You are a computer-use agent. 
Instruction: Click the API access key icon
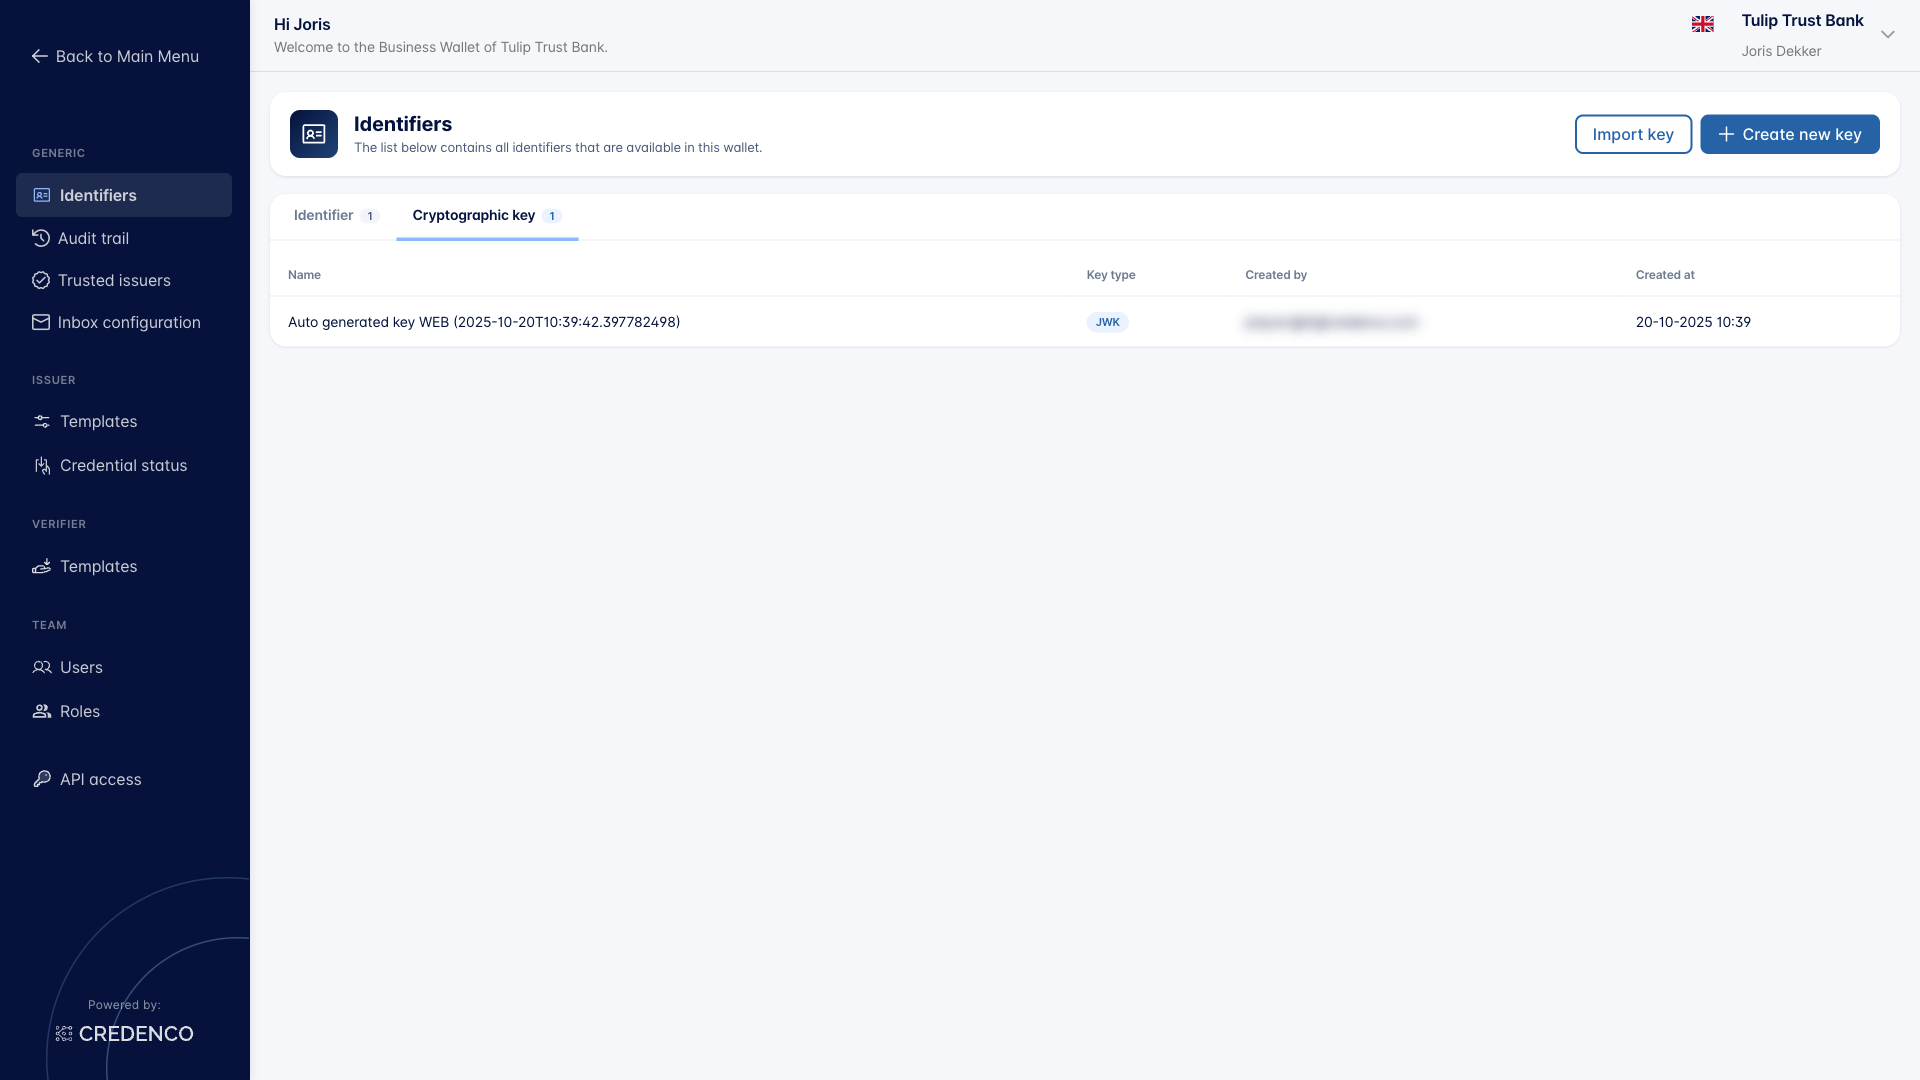tap(42, 780)
